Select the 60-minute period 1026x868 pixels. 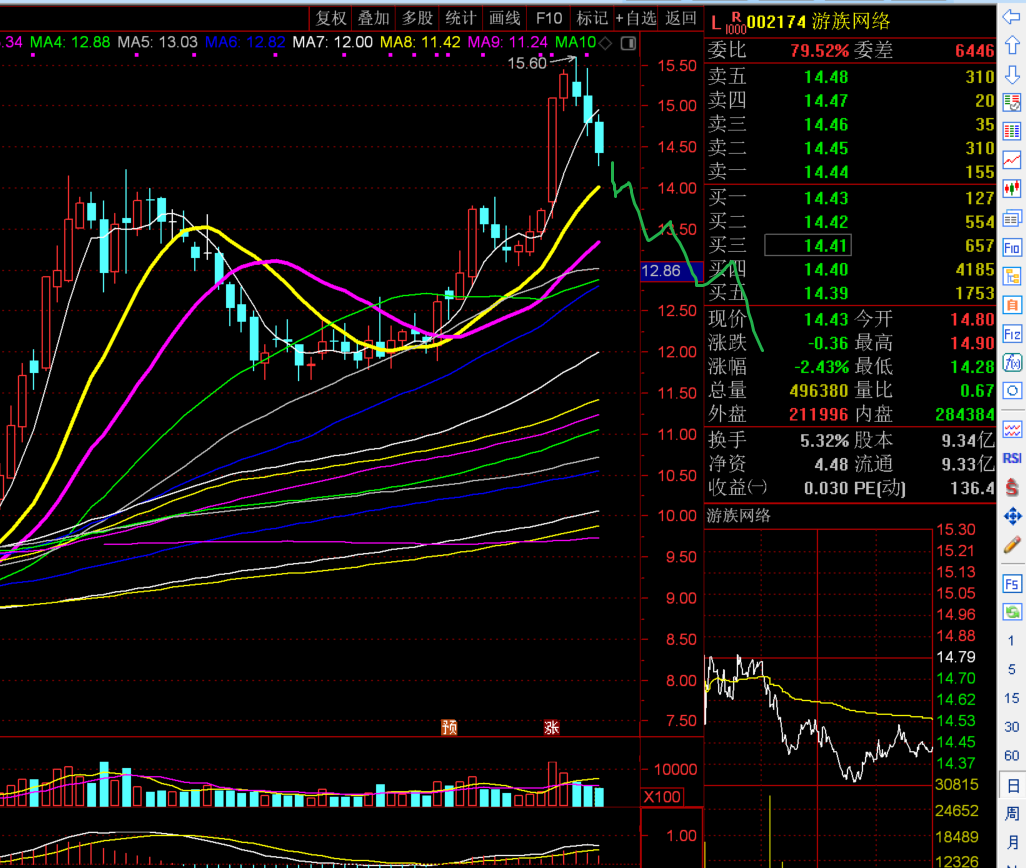coord(1012,755)
